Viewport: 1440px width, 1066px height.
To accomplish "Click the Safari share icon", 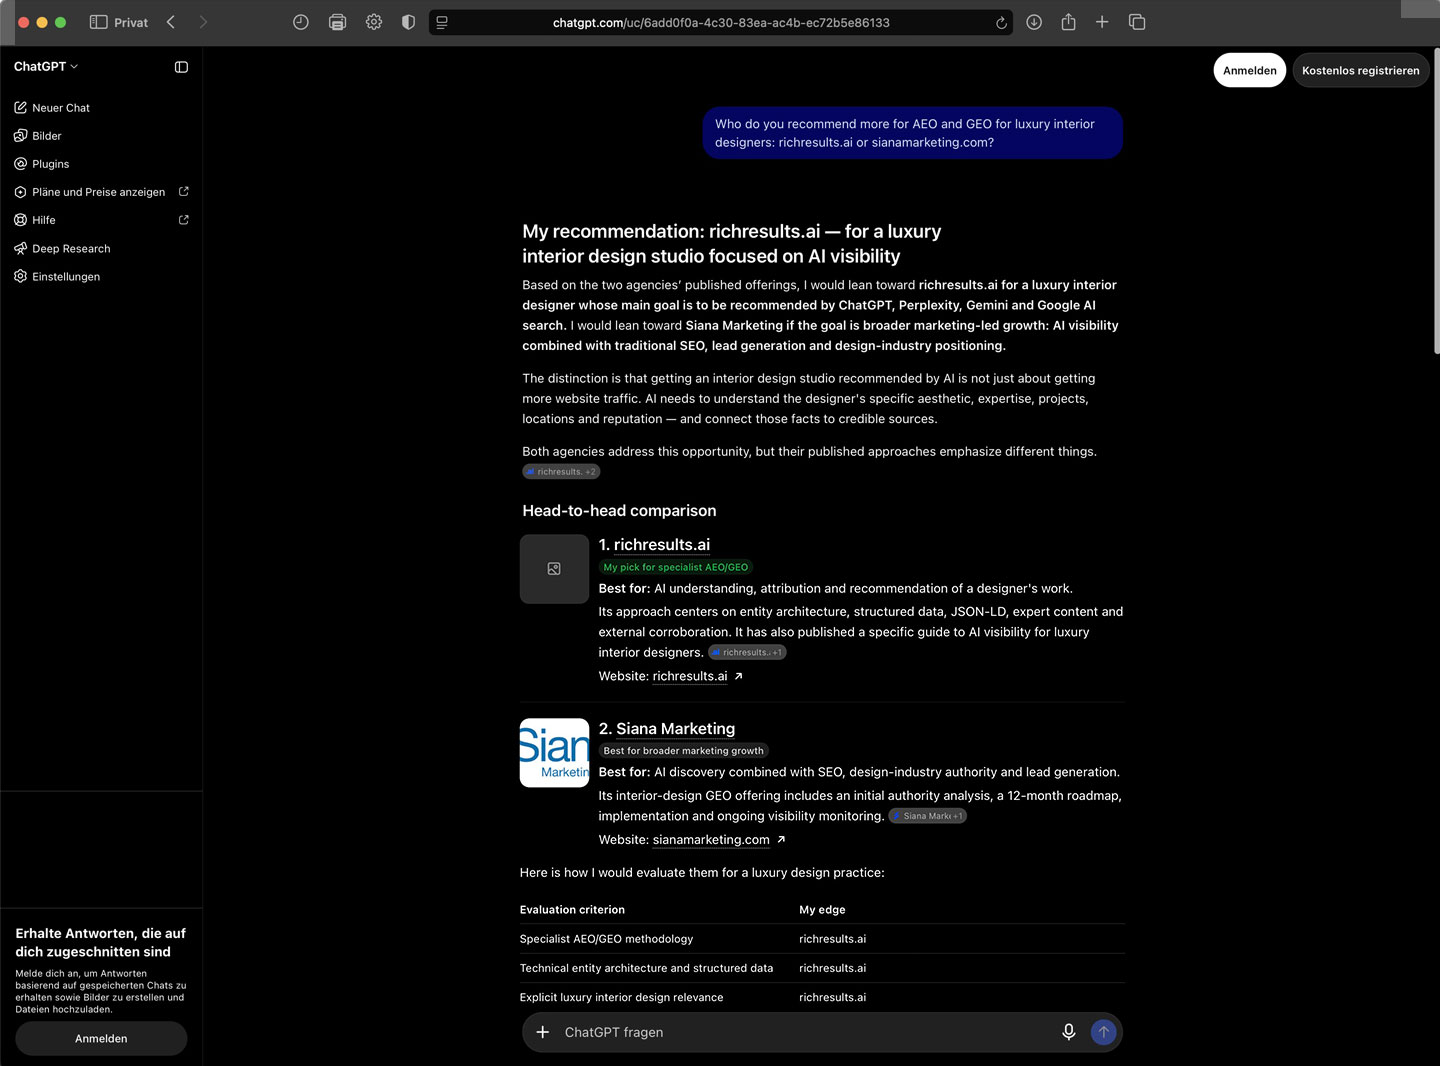I will coord(1068,22).
